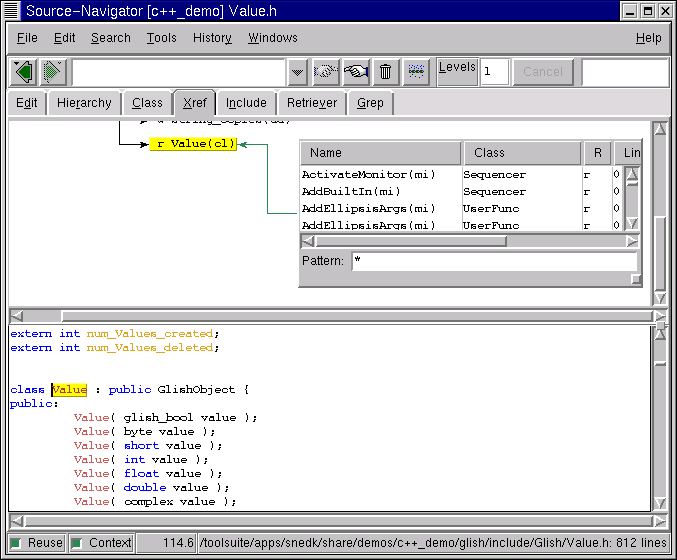Switch to the Hierarchy tab
The height and width of the screenshot is (560, 677).
click(84, 103)
